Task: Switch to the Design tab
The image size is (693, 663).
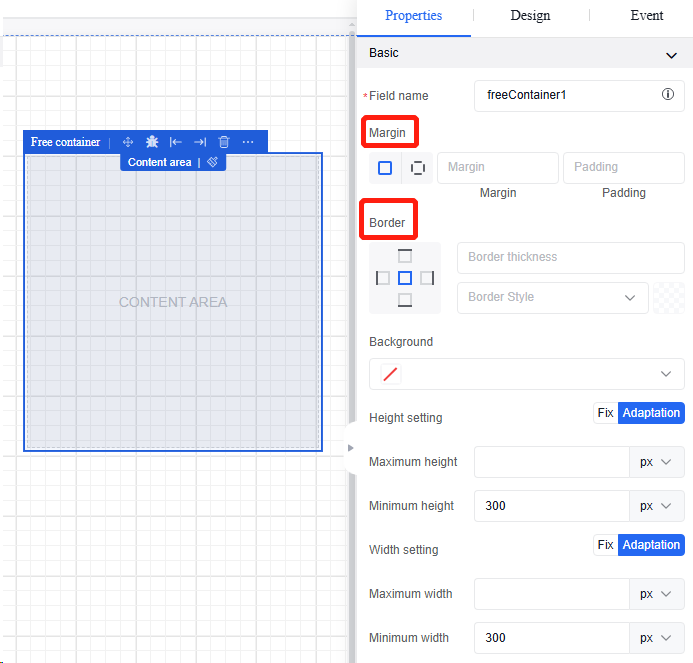Action: (530, 16)
